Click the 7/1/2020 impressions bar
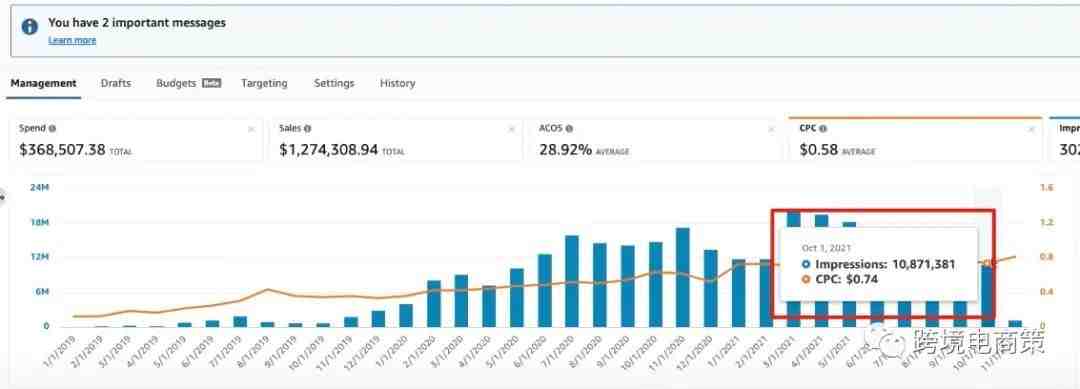1080x389 pixels. pos(572,282)
